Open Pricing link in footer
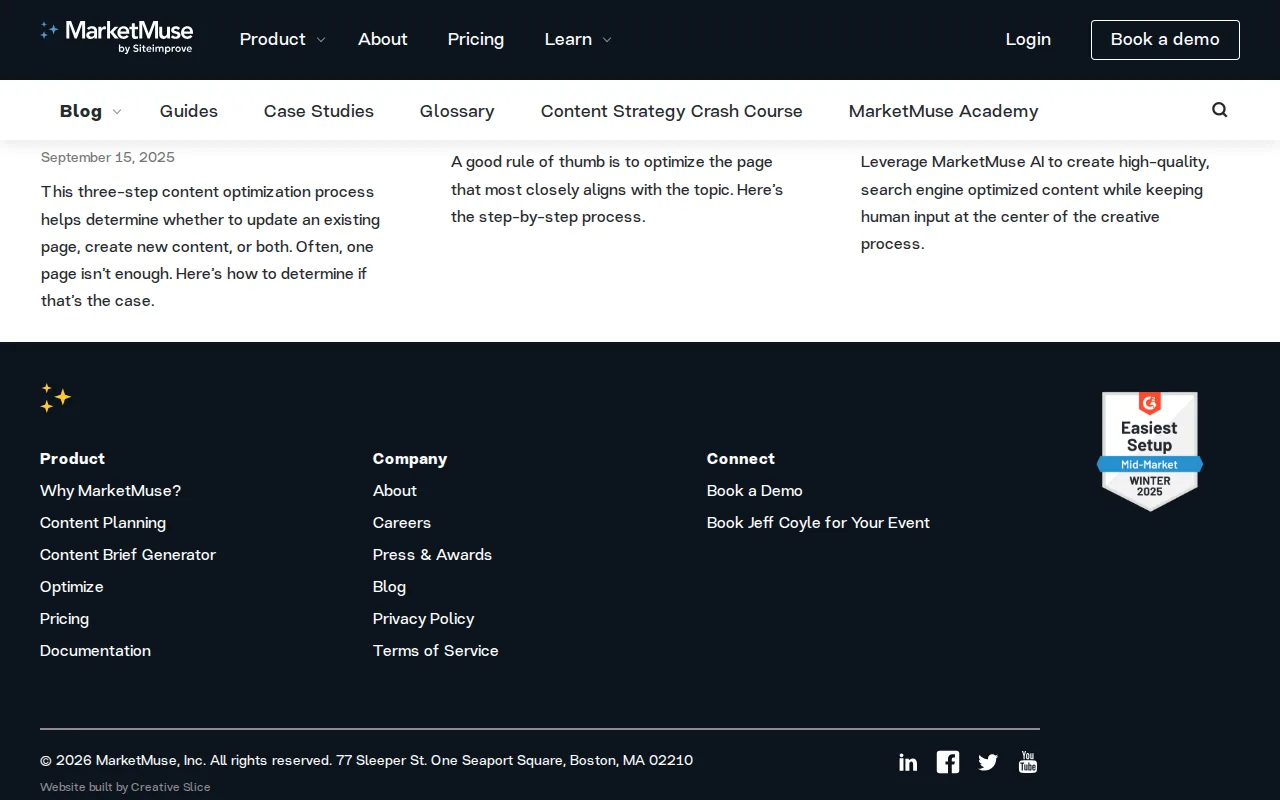Screen dimensions: 1280x800 coord(65,618)
